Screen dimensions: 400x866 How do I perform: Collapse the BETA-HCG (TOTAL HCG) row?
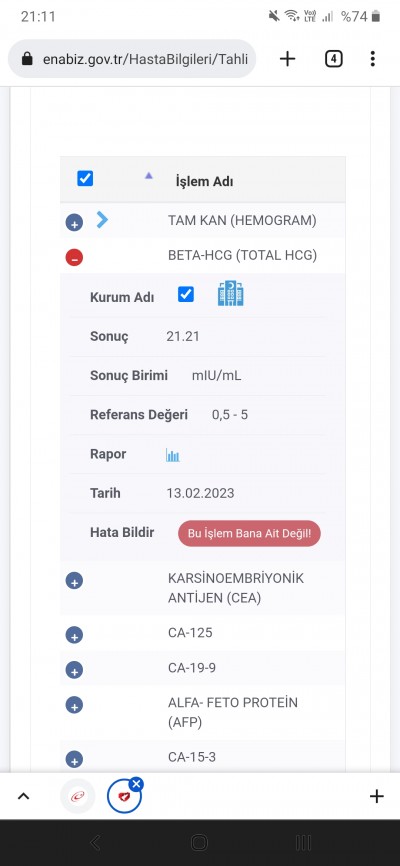[x=74, y=257]
